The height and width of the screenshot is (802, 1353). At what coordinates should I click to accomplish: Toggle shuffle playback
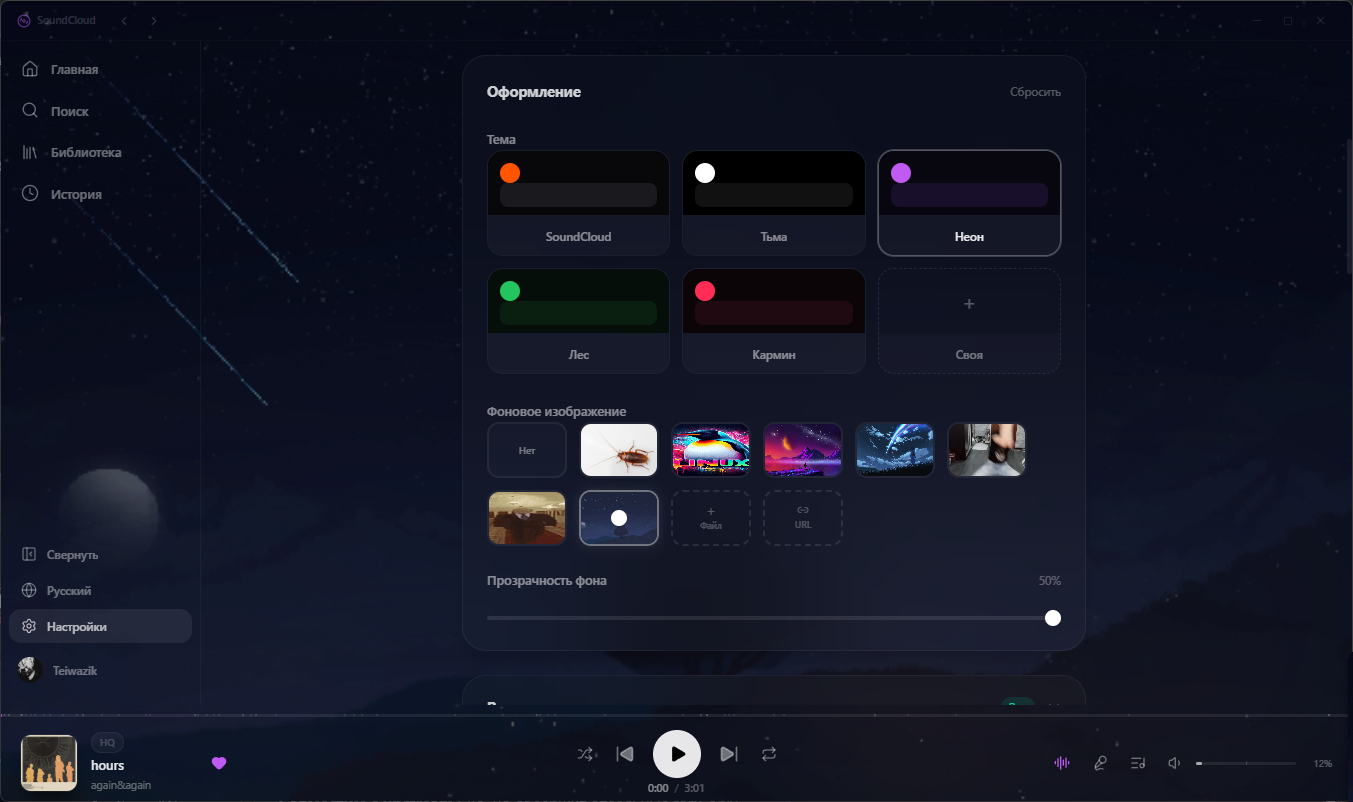(585, 754)
